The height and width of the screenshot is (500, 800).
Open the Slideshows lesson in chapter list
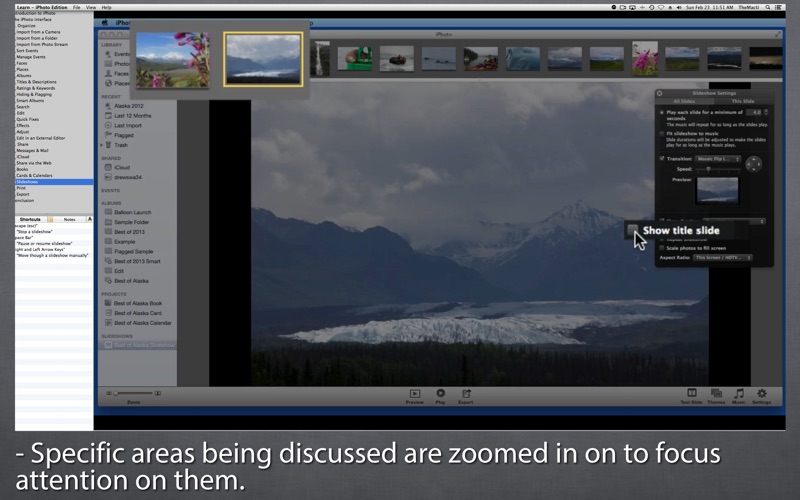point(54,182)
